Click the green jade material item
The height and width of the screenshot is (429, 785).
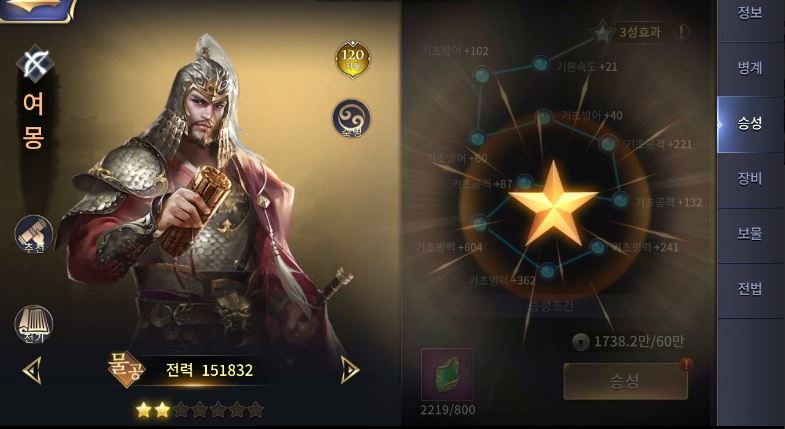(x=447, y=374)
